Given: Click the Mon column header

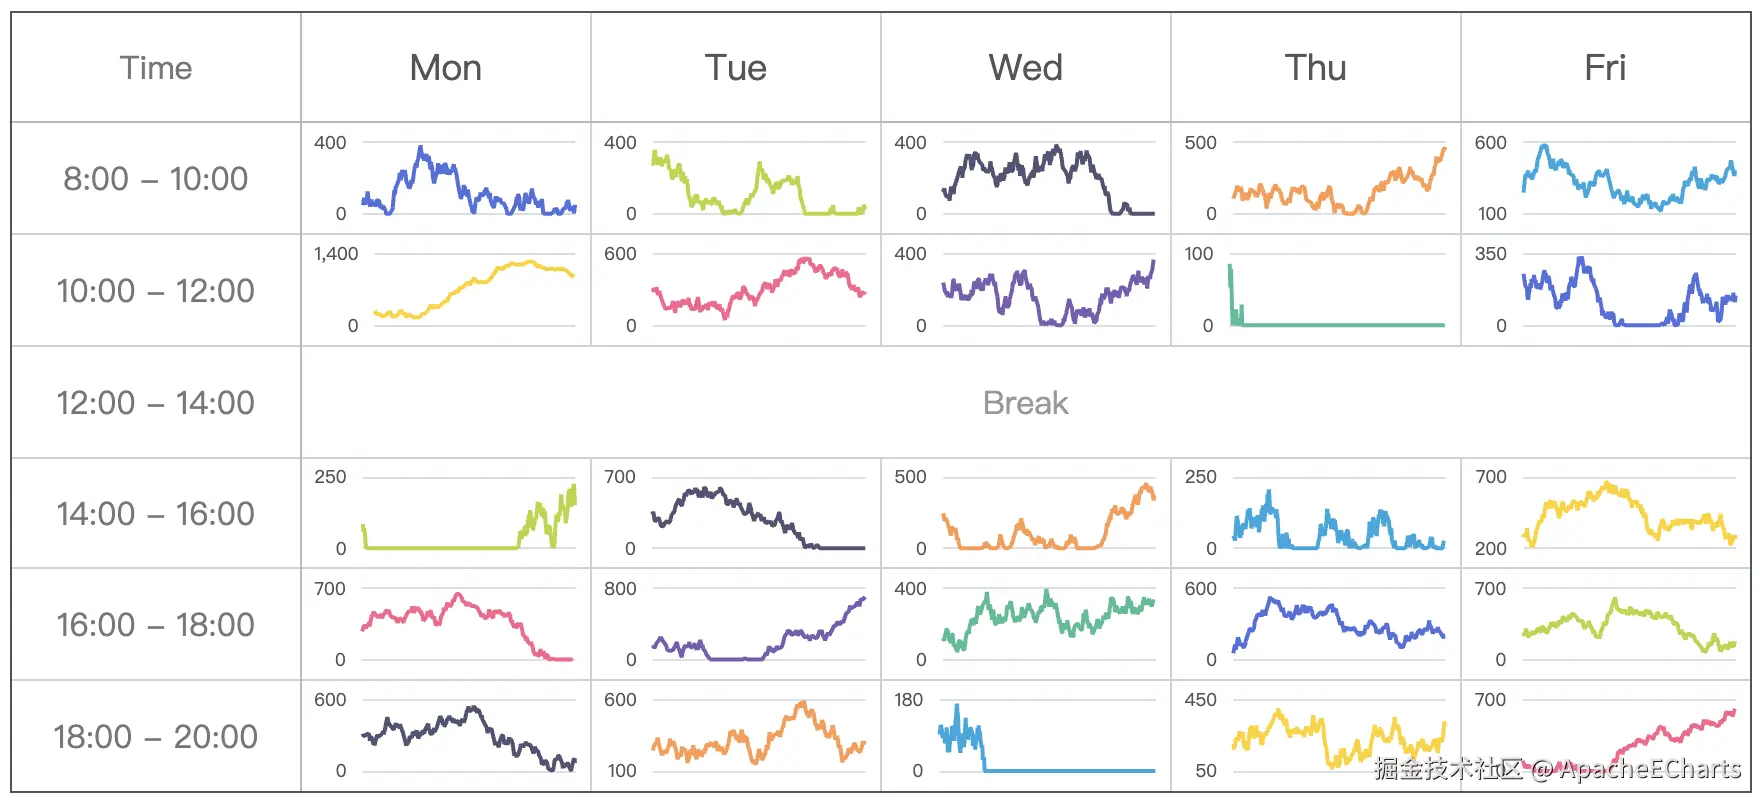Looking at the screenshot, I should (446, 68).
